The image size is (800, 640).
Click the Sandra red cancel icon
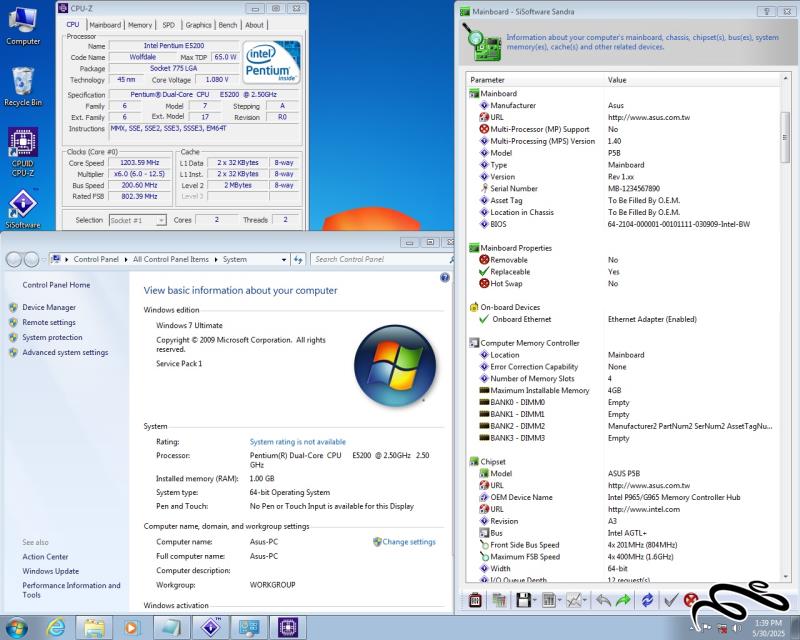click(691, 600)
